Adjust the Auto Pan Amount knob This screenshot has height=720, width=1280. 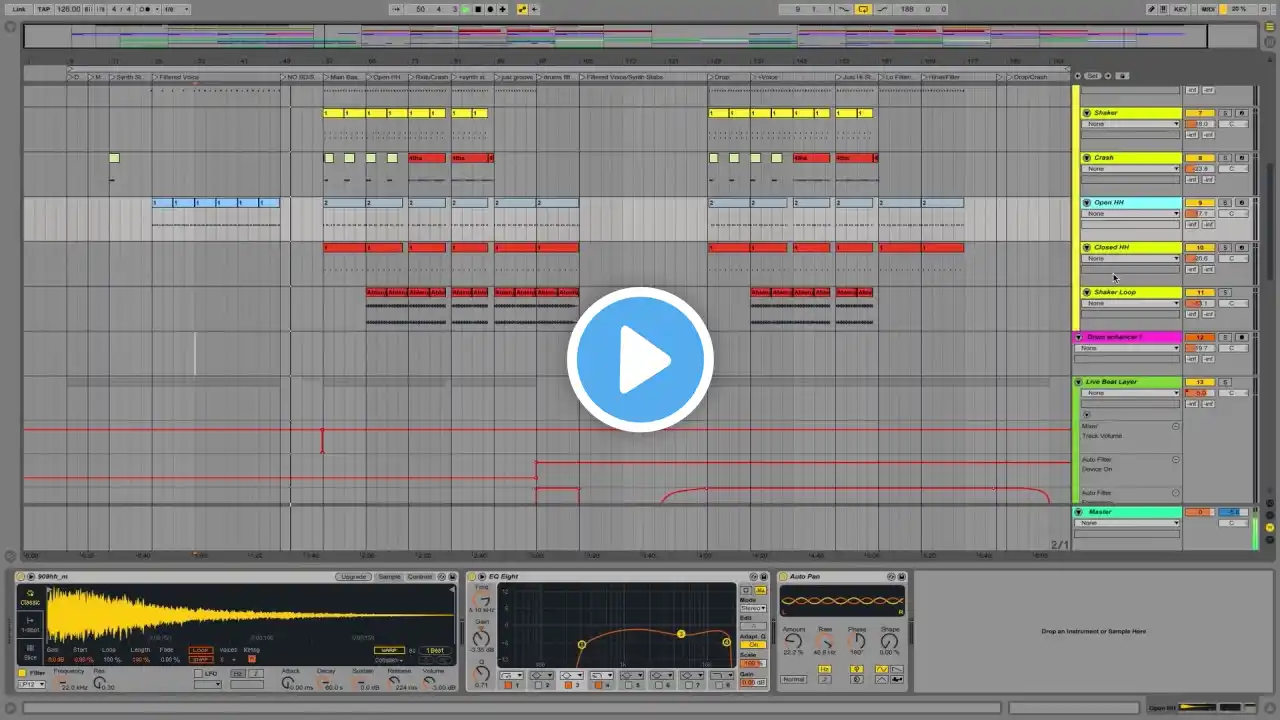[793, 642]
